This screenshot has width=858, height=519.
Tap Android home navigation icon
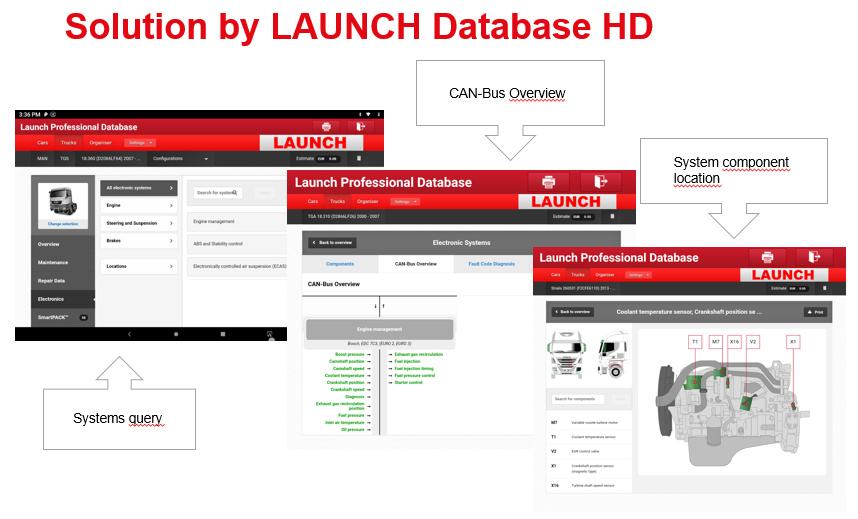click(176, 334)
